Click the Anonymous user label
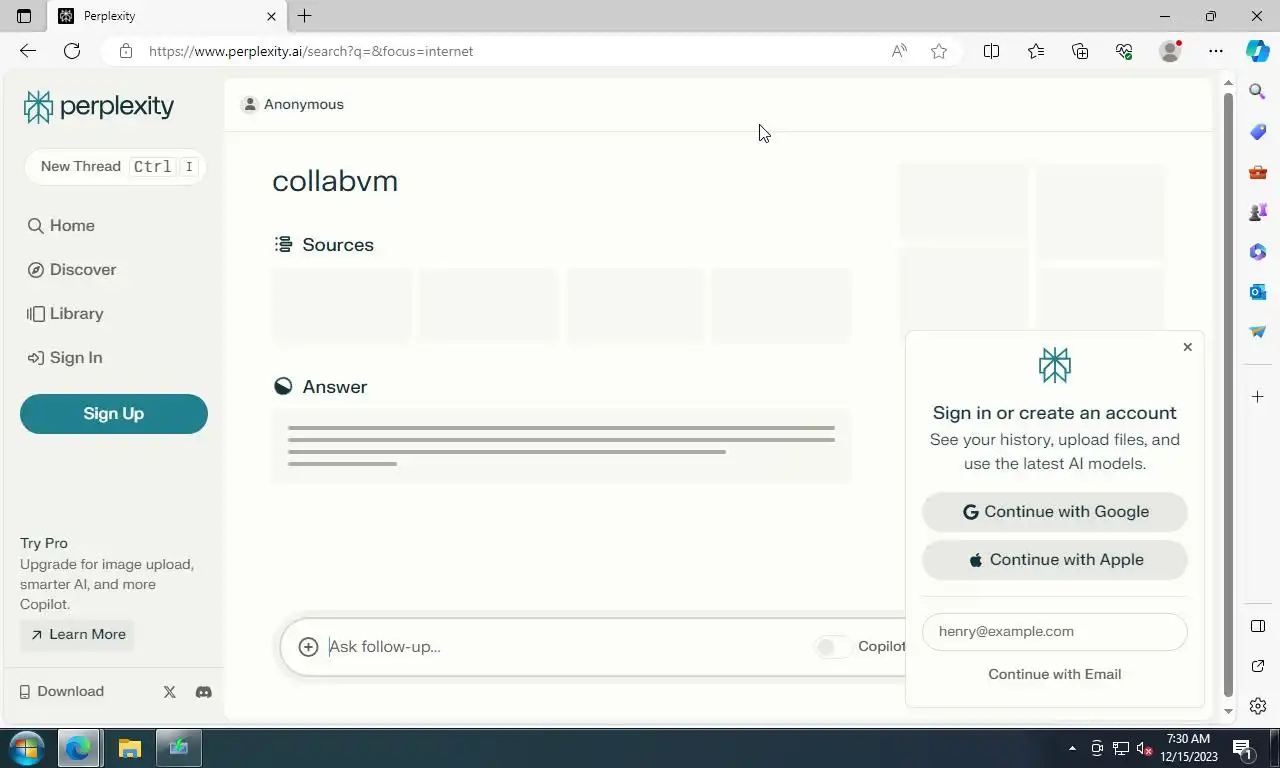1280x768 pixels. point(293,105)
